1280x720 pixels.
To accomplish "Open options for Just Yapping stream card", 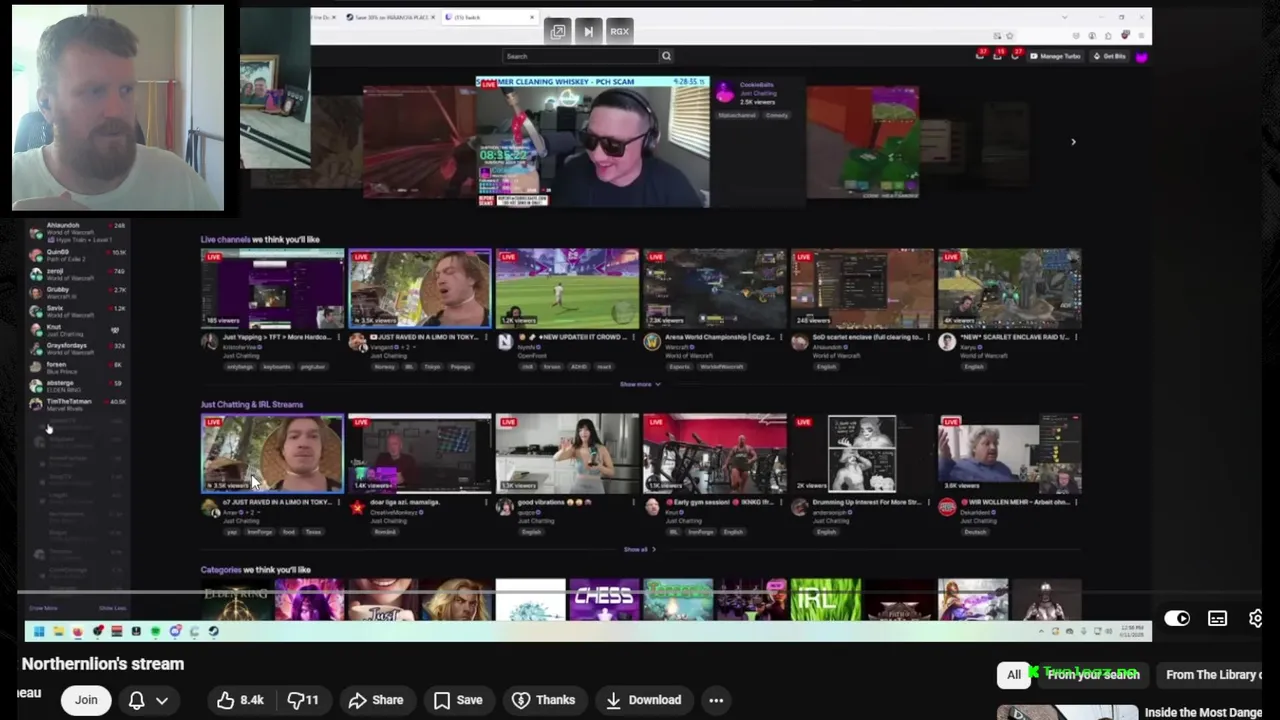I will (x=339, y=337).
